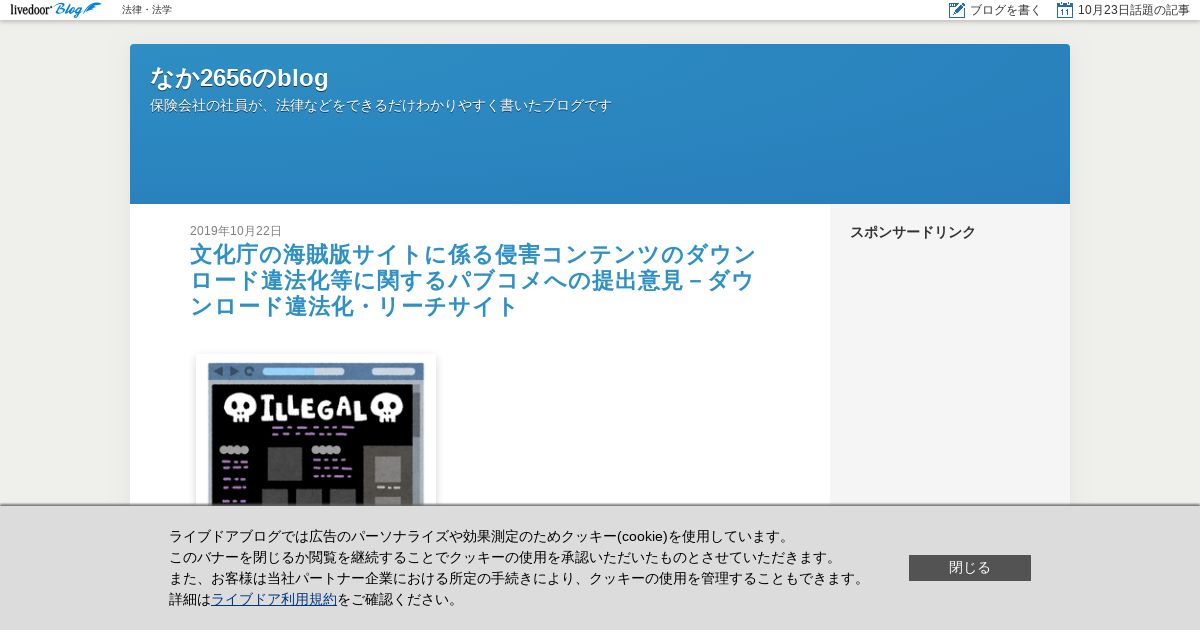Open the livedoor Blog logo
The image size is (1200, 630).
[56, 10]
